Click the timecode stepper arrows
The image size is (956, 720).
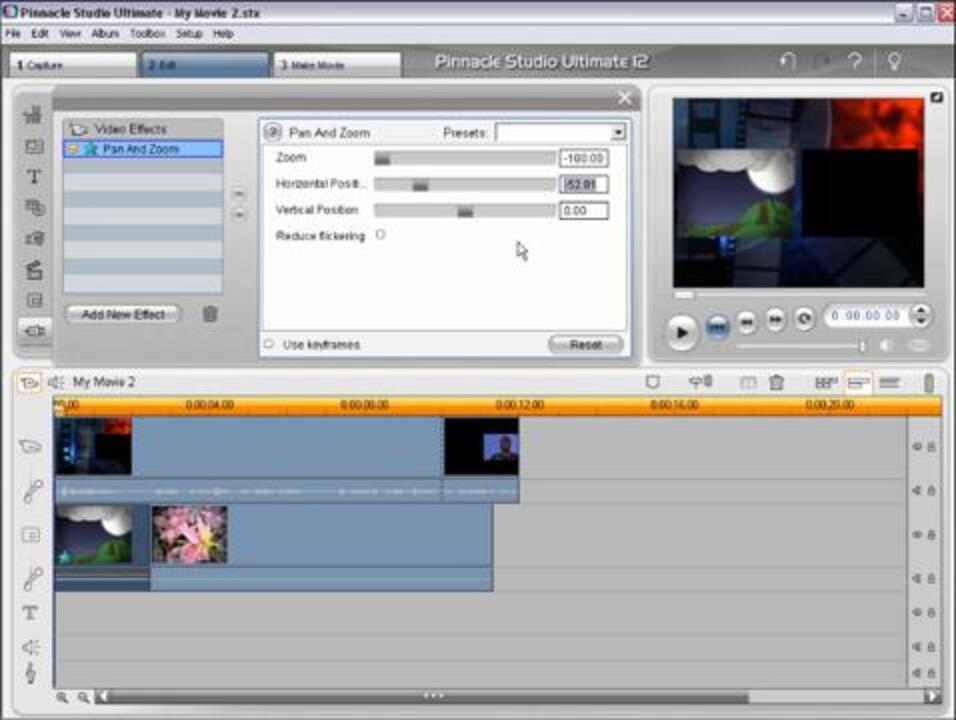[920, 315]
